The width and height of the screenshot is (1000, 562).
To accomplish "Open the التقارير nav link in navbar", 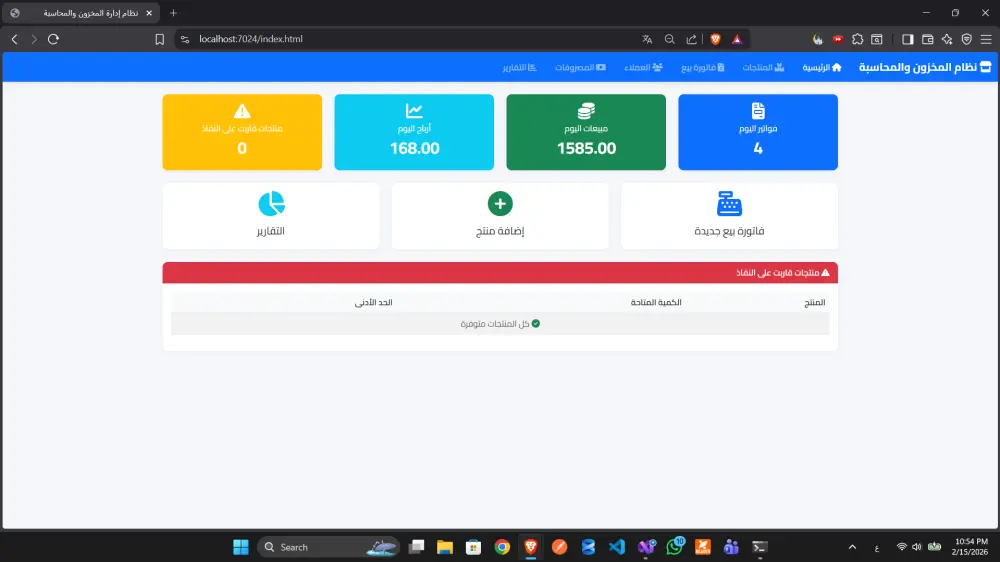I will point(520,68).
